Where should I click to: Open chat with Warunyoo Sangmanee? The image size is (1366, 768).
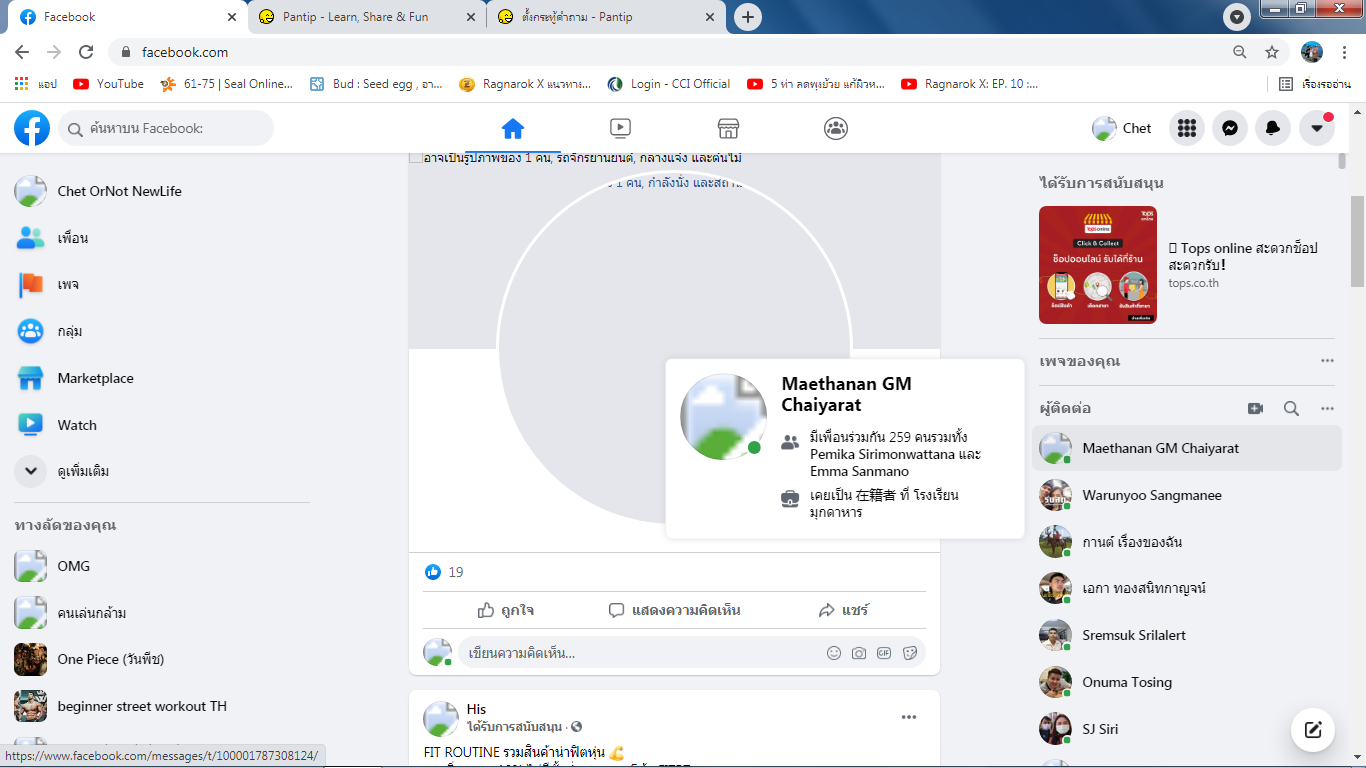pyautogui.click(x=1187, y=495)
